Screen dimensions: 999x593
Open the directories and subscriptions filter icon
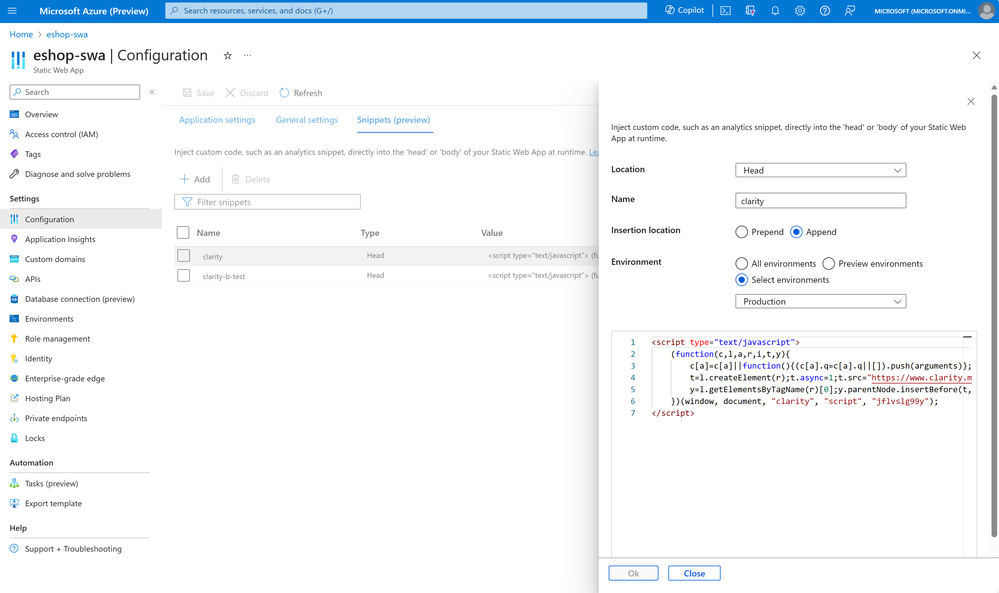pyautogui.click(x=751, y=11)
